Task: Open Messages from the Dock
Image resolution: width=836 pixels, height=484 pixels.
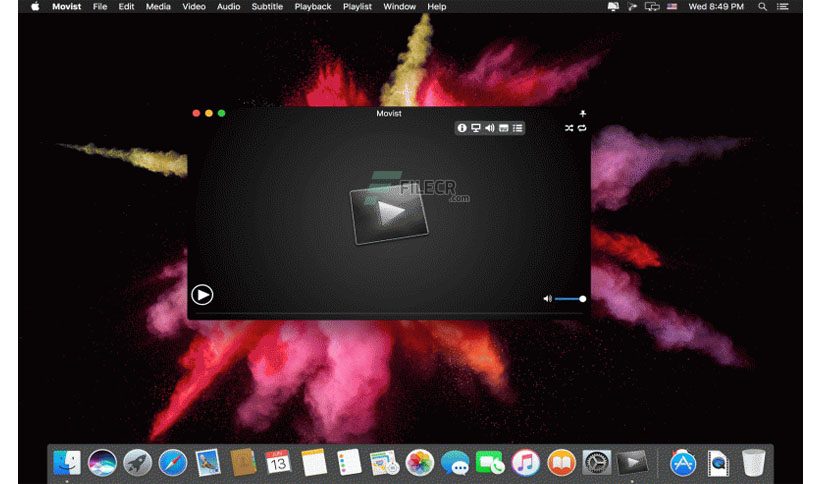Action: [455, 462]
